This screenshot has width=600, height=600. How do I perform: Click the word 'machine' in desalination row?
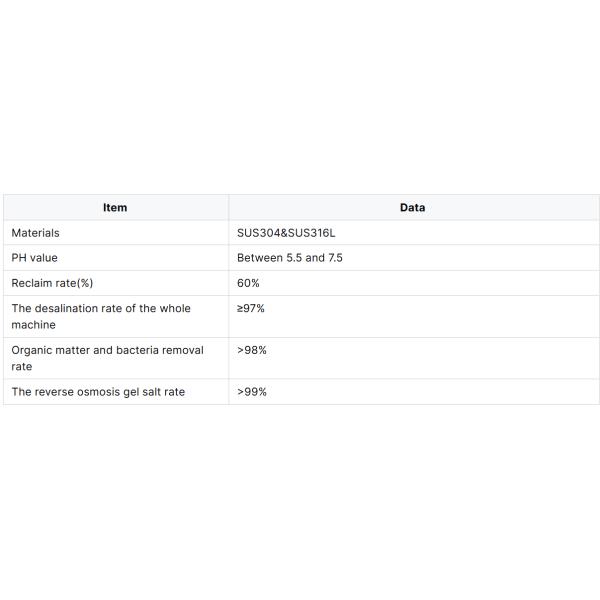pyautogui.click(x=33, y=325)
